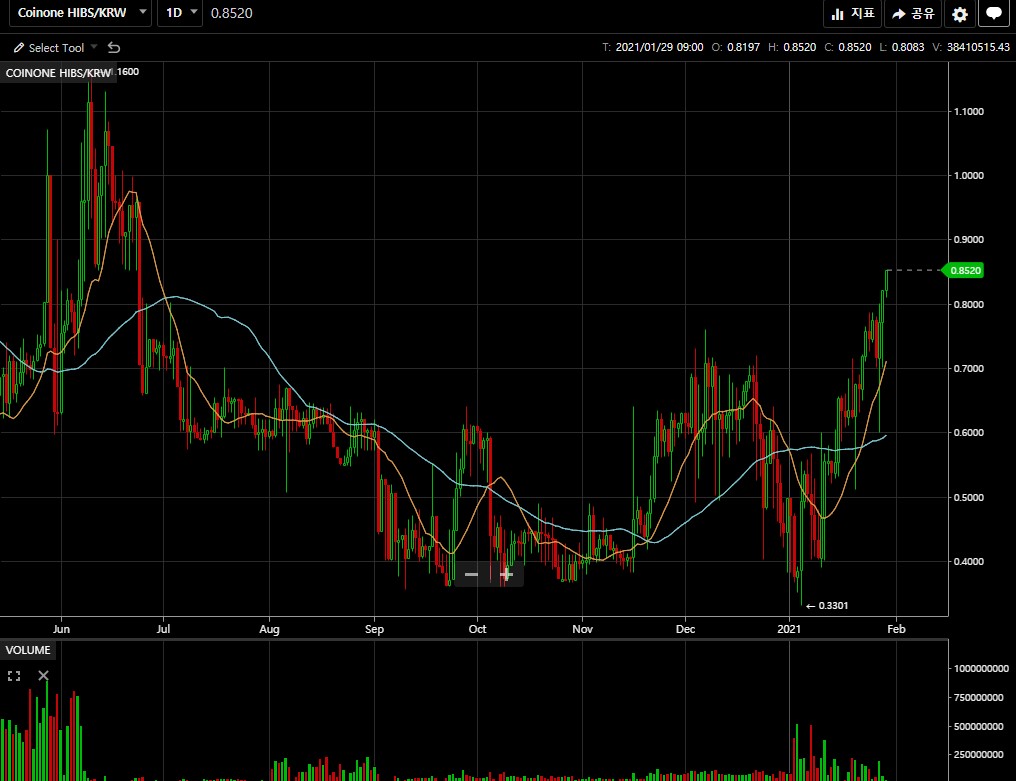
Task: Click the pencil icon beside Select Tool
Action: click(x=19, y=47)
